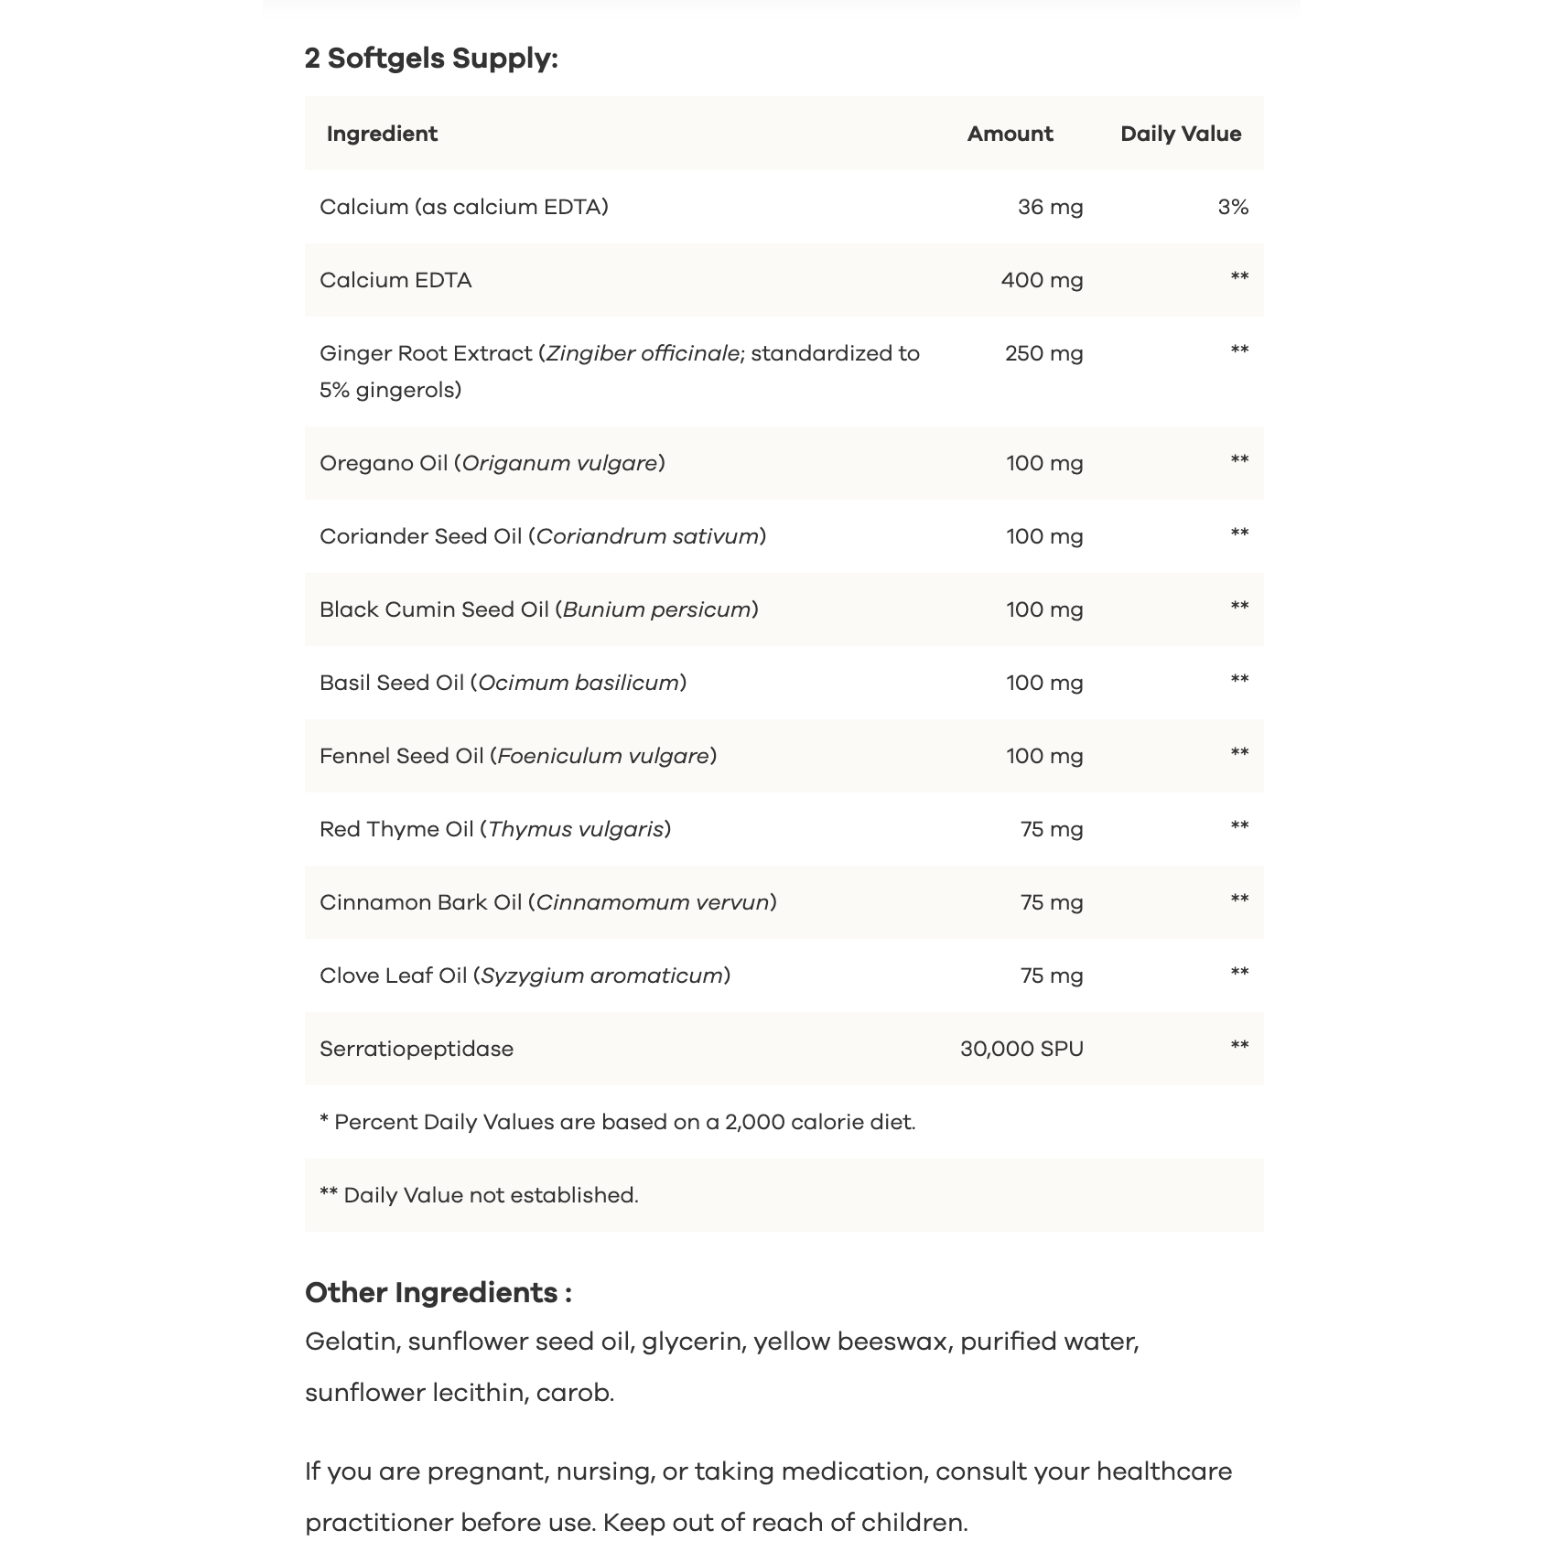This screenshot has width=1563, height=1563.
Task: Click the Black Cumin Seed Oil entry
Action: [538, 609]
